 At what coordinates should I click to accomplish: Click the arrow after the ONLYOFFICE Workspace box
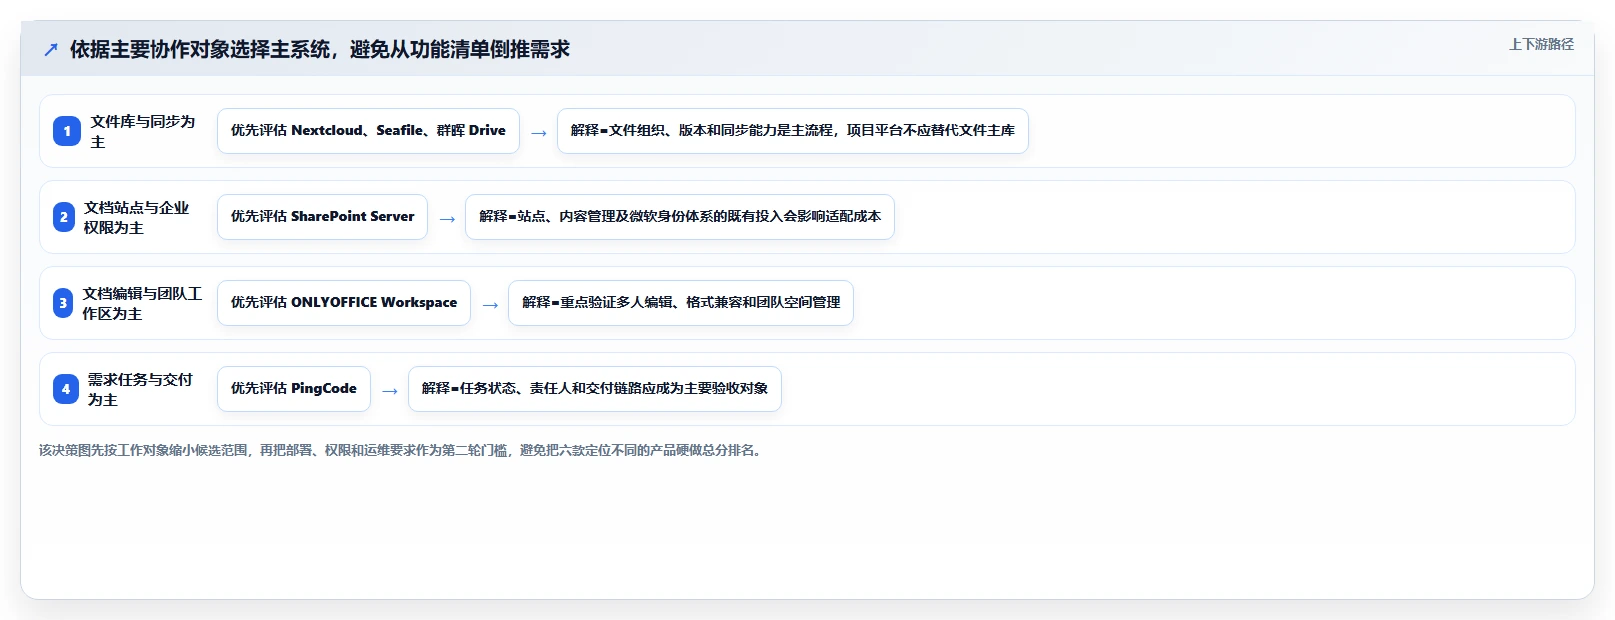coord(490,305)
